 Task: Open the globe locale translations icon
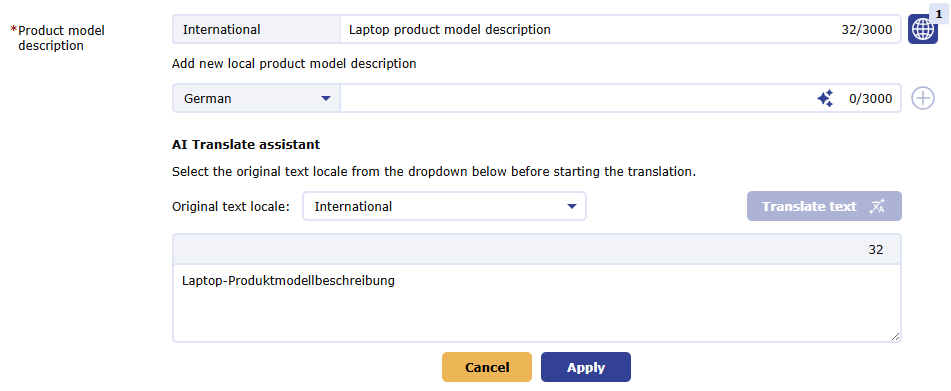click(922, 30)
